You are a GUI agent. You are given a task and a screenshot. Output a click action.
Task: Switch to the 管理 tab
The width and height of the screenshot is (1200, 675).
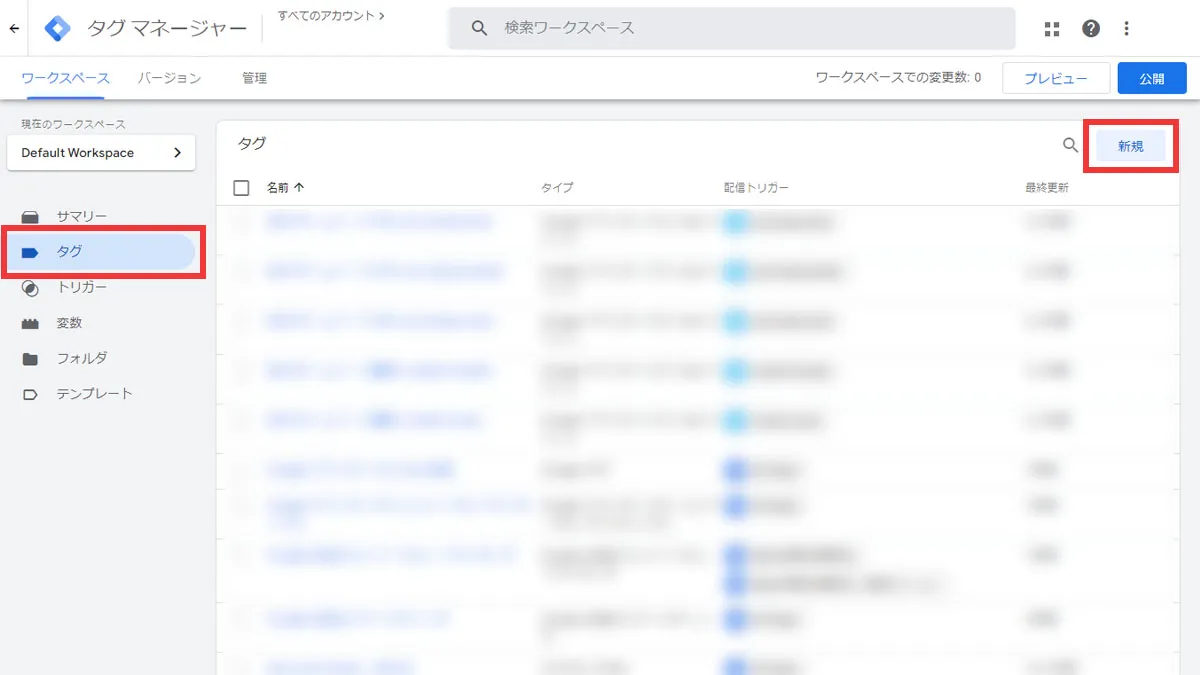pyautogui.click(x=254, y=77)
